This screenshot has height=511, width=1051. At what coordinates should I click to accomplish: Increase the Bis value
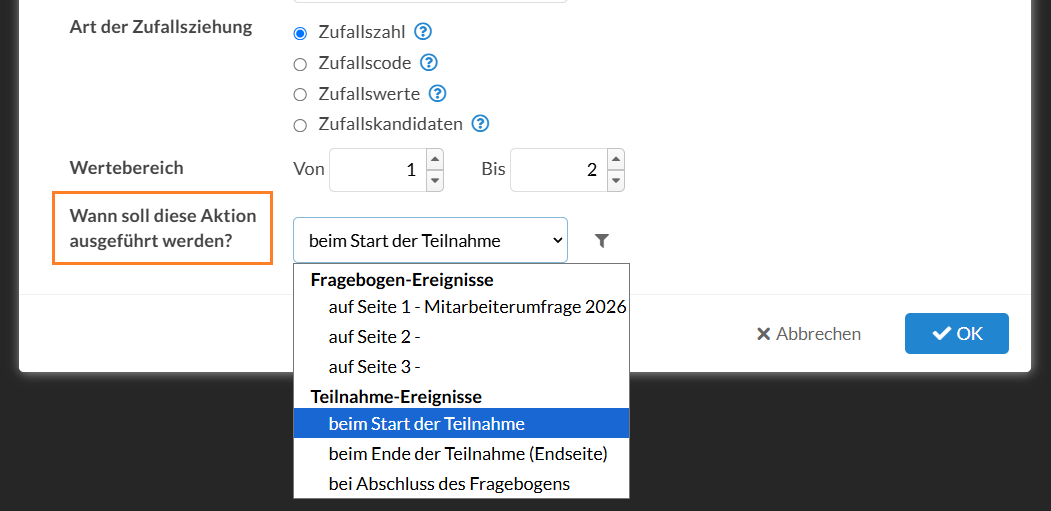(x=616, y=160)
